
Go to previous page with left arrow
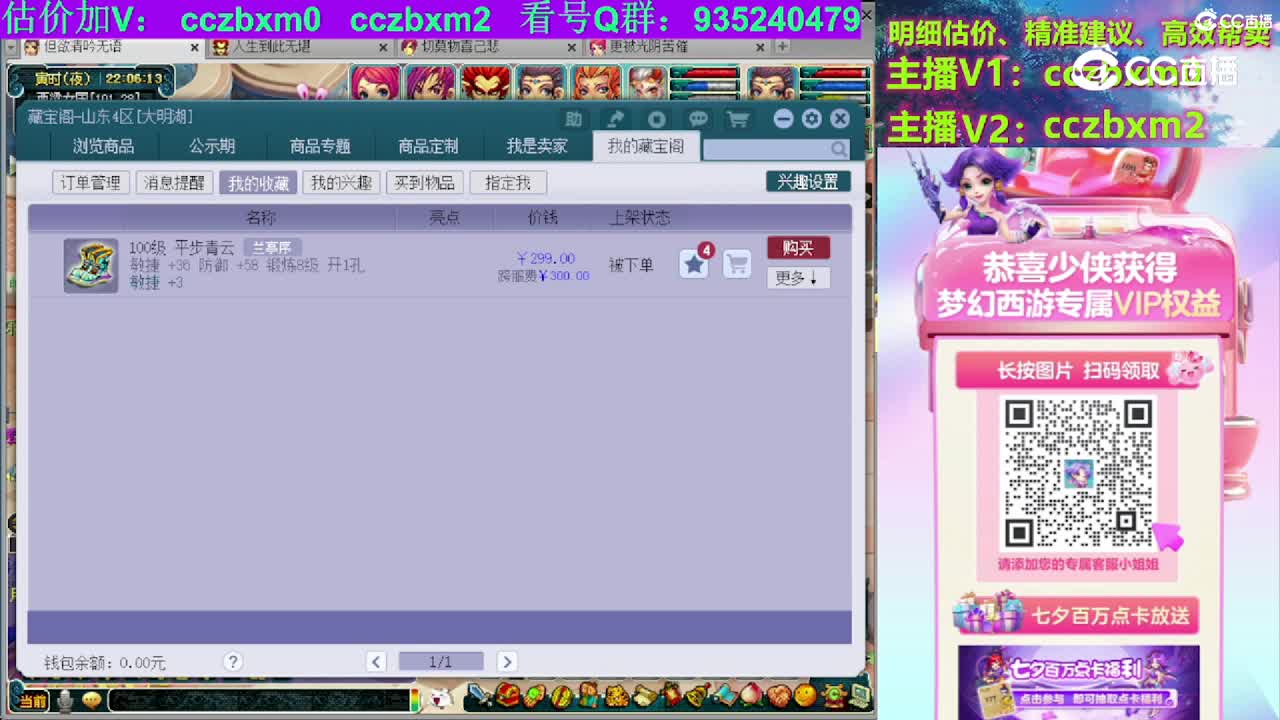(x=376, y=661)
